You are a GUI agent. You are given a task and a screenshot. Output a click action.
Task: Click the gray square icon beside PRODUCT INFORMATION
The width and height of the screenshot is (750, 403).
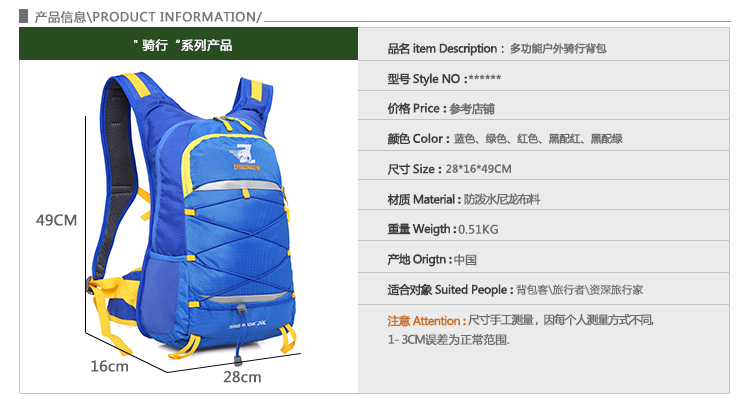click(x=23, y=16)
